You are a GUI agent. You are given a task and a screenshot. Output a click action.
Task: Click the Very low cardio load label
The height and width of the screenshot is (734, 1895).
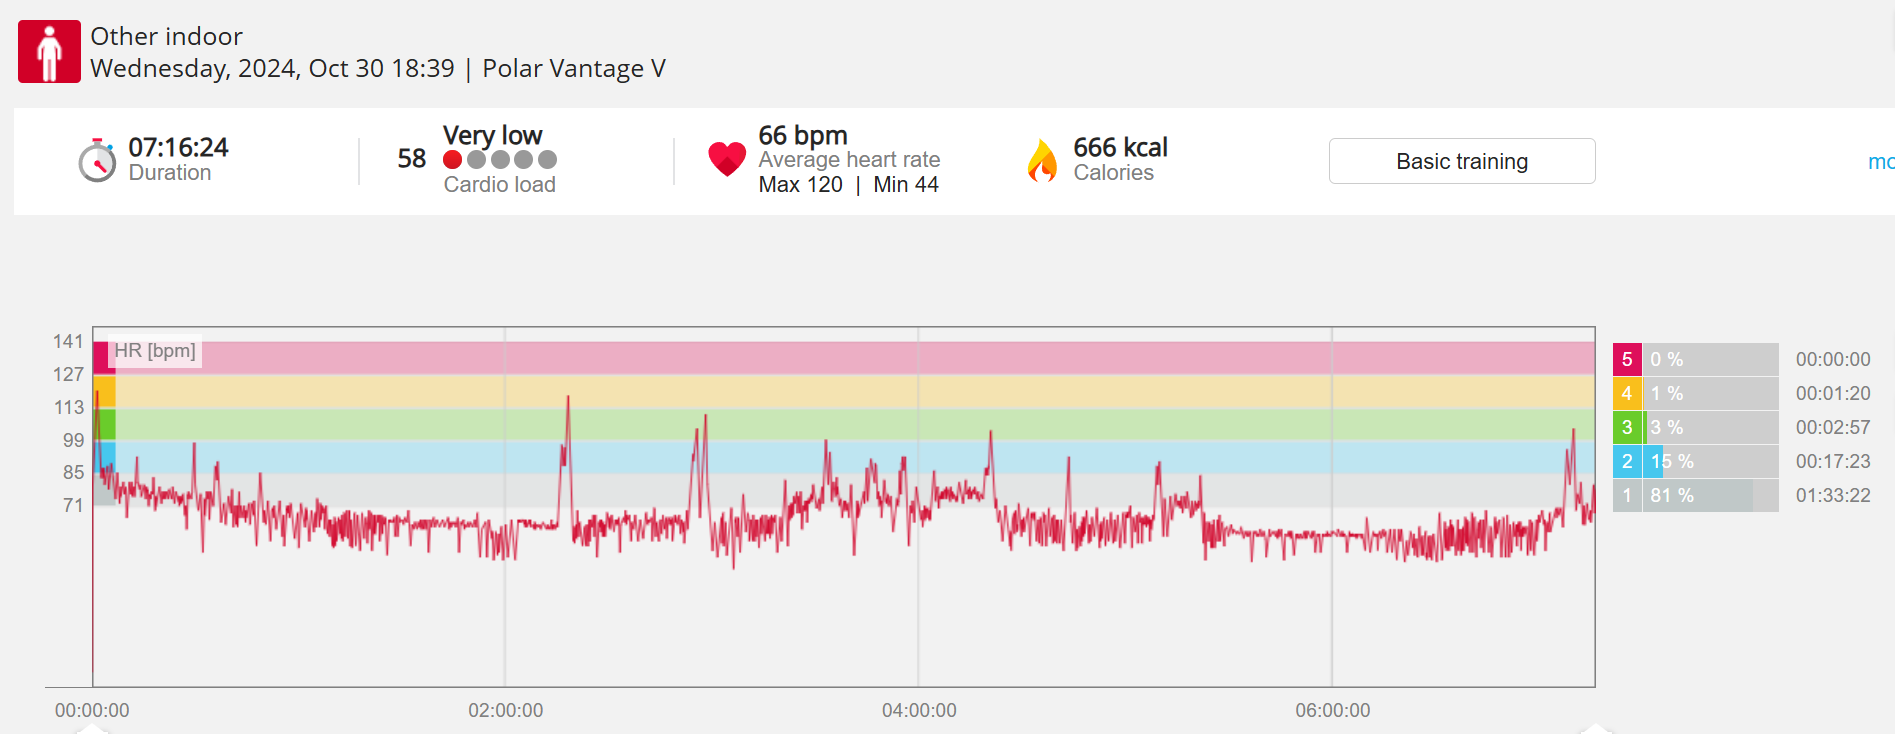point(492,135)
